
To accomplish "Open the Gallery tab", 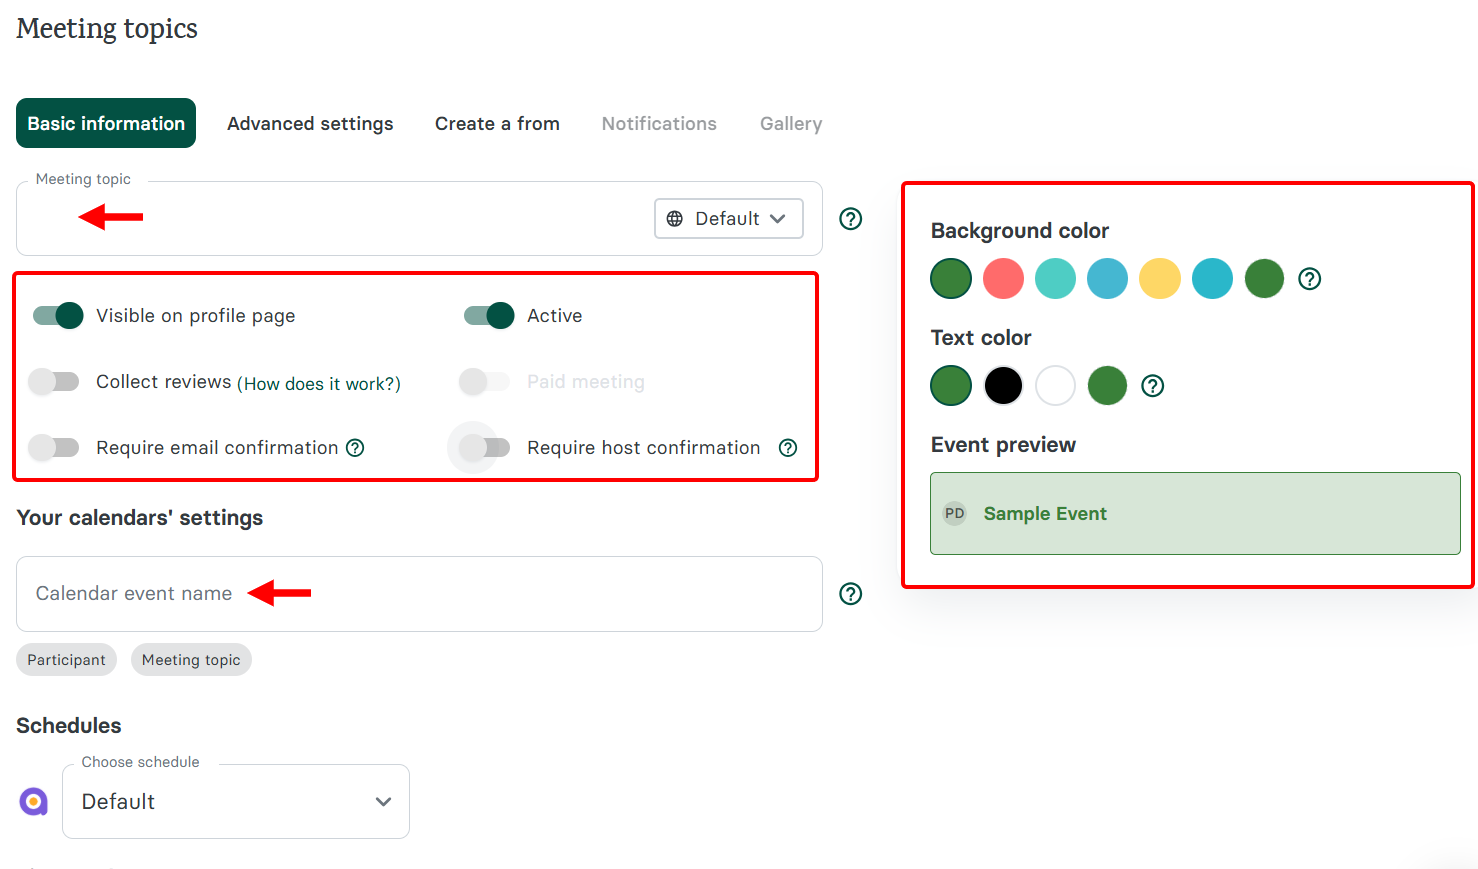I will click(790, 123).
